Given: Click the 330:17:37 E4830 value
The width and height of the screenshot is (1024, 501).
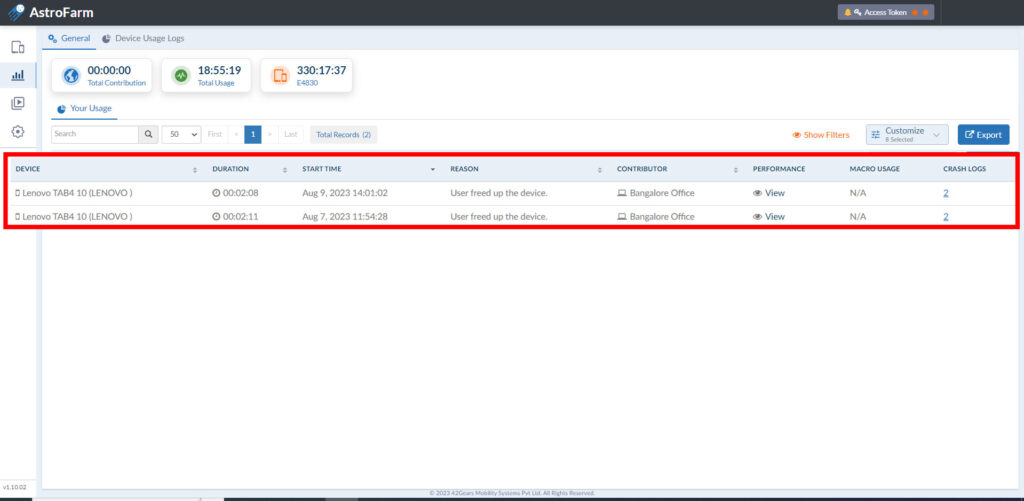Looking at the screenshot, I should point(321,71).
